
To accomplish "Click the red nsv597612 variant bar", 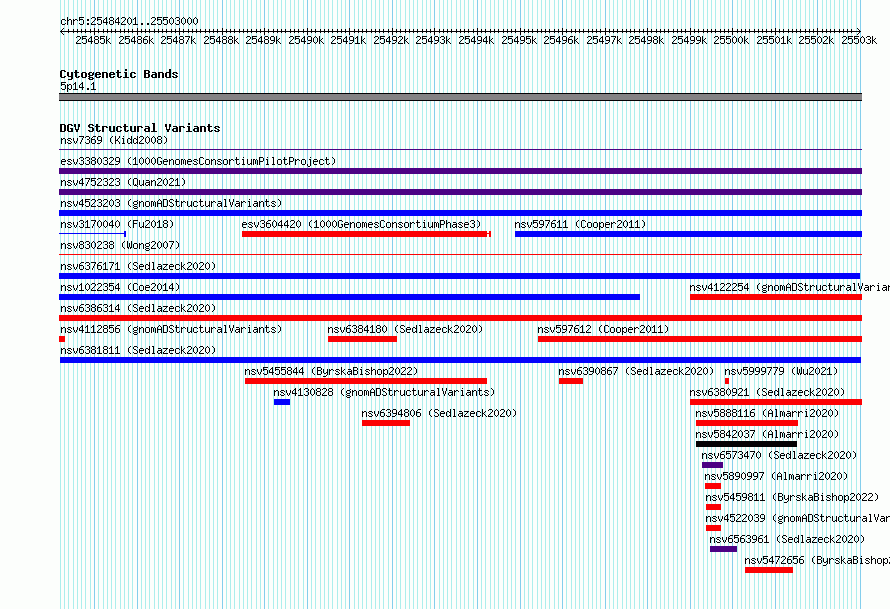I will coord(700,339).
